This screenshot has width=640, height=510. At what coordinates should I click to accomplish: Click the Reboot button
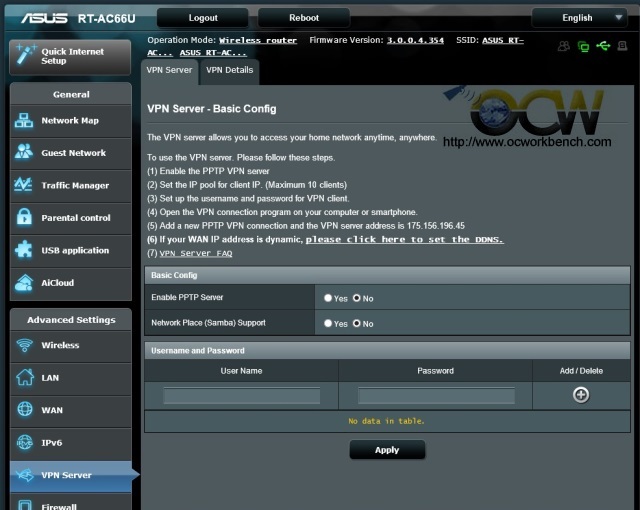tap(304, 18)
